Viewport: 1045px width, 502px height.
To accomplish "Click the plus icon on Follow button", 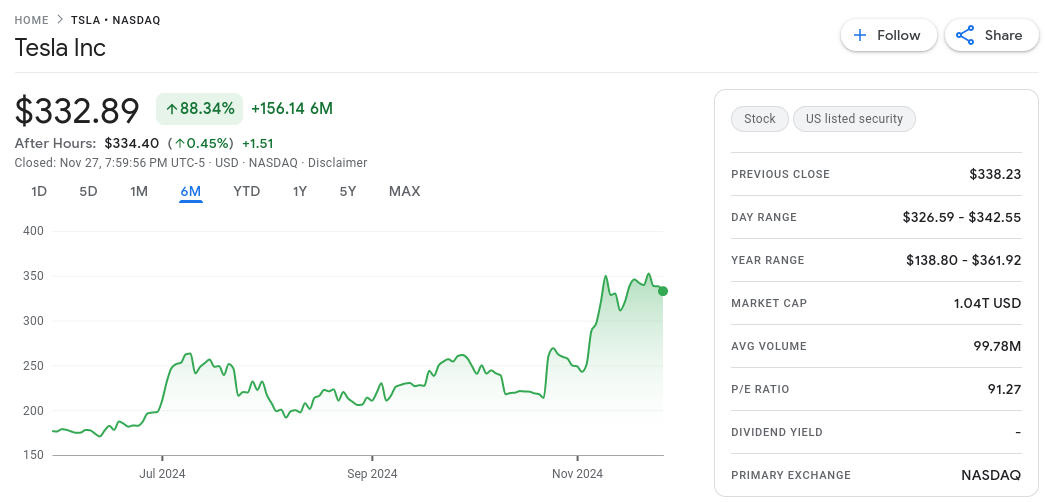I will pyautogui.click(x=859, y=35).
